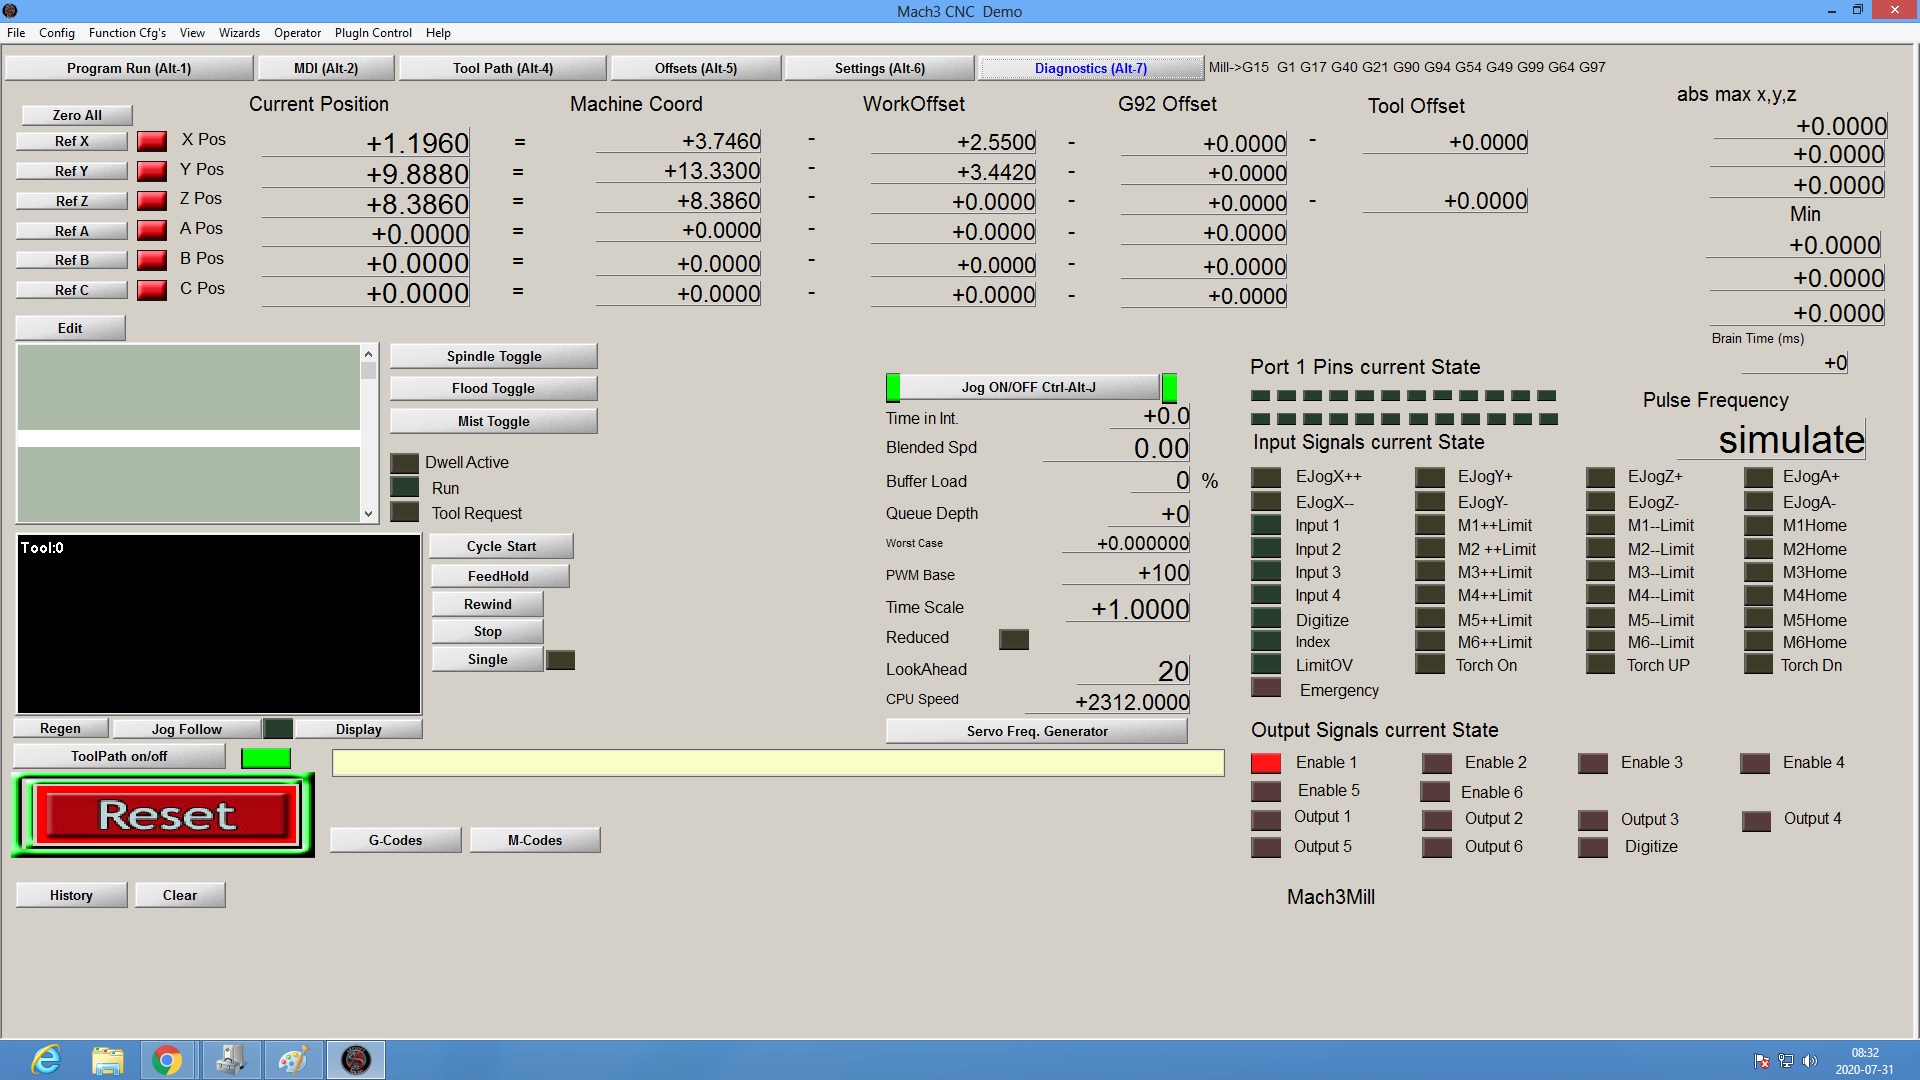Screen dimensions: 1920x1080
Task: Switch to Program Run (Alt-1) screen
Action: 129,68
